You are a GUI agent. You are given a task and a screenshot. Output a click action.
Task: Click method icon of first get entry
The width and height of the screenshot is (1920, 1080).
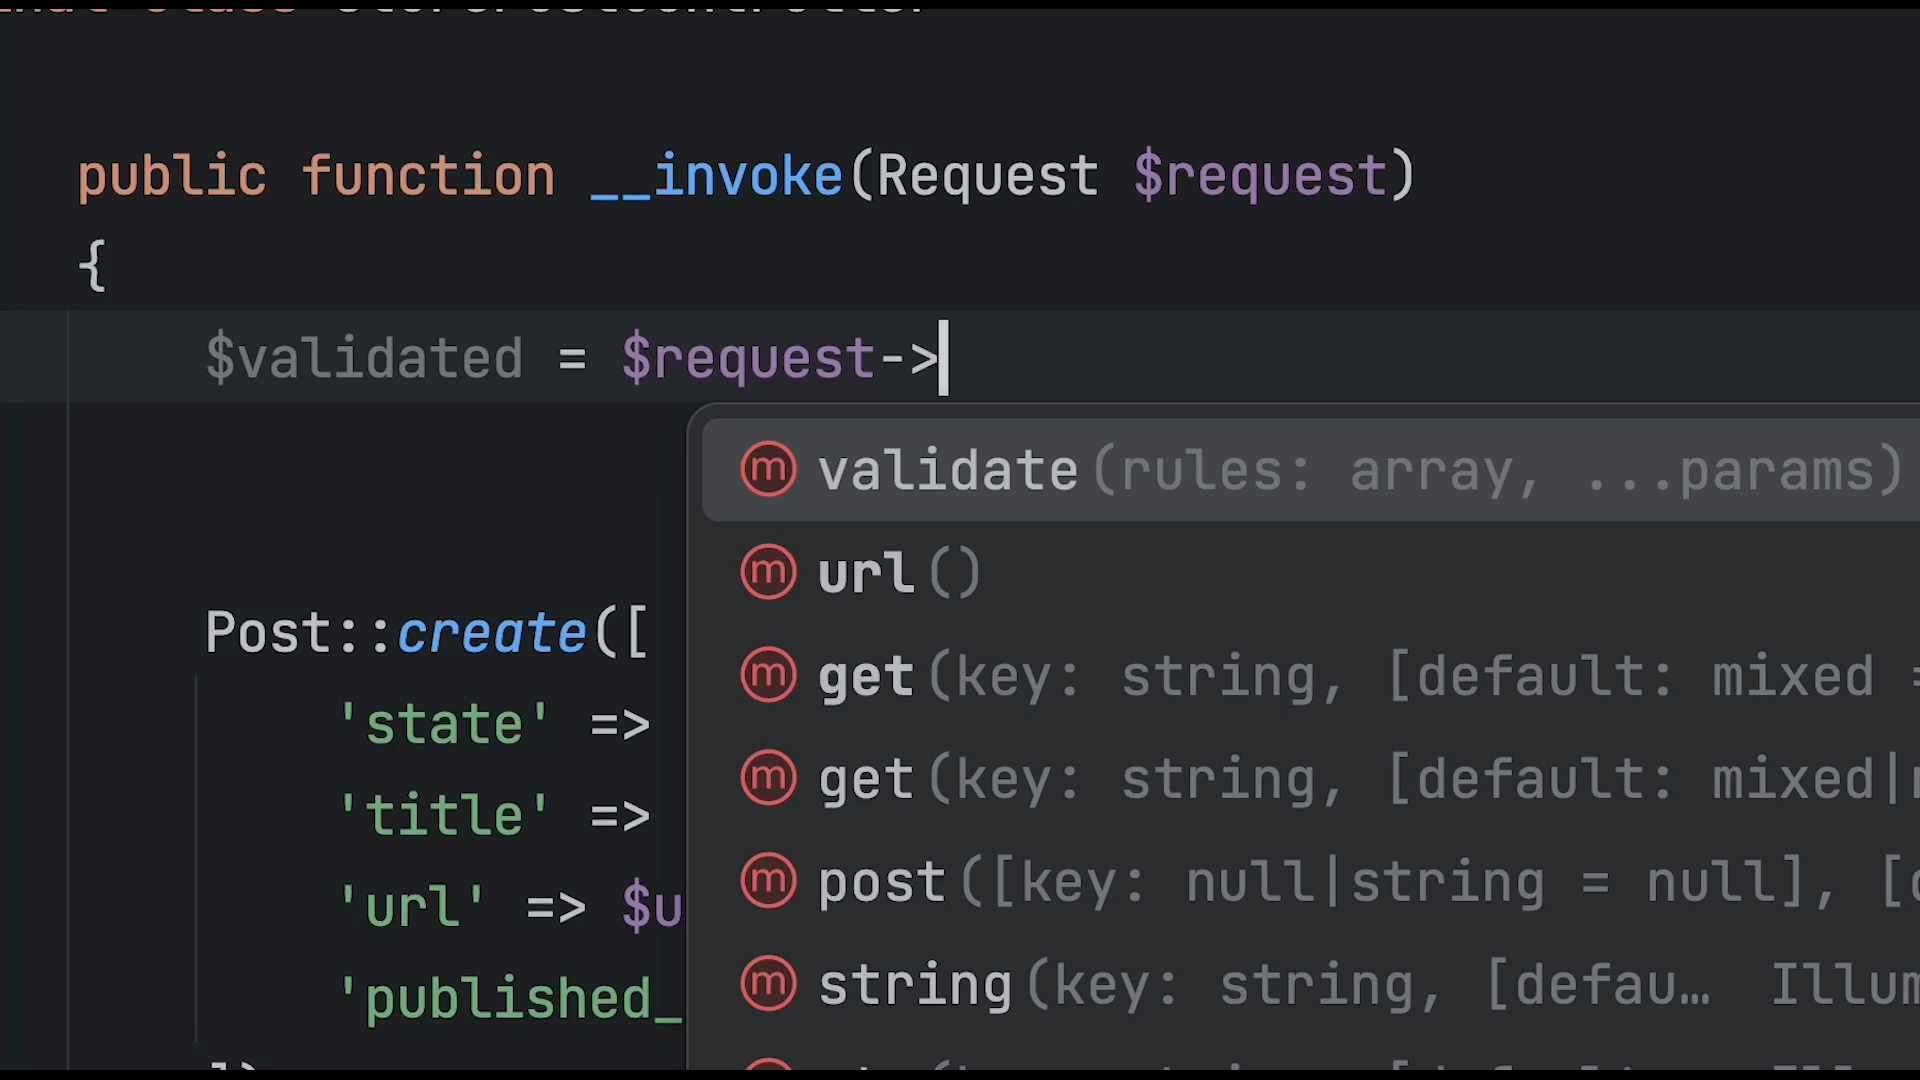click(768, 675)
